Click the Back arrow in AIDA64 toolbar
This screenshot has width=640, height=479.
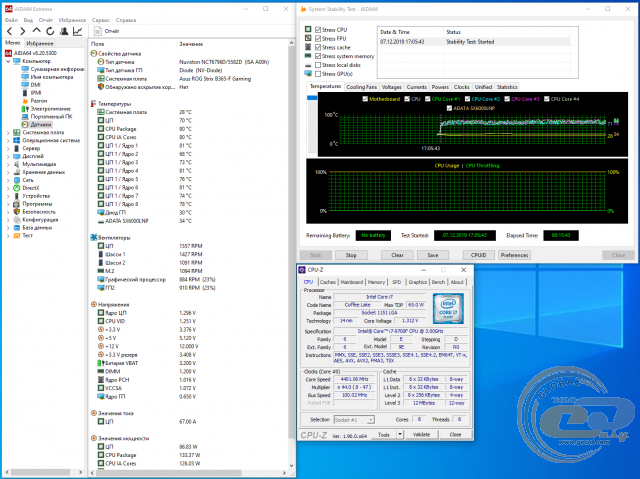click(10, 31)
